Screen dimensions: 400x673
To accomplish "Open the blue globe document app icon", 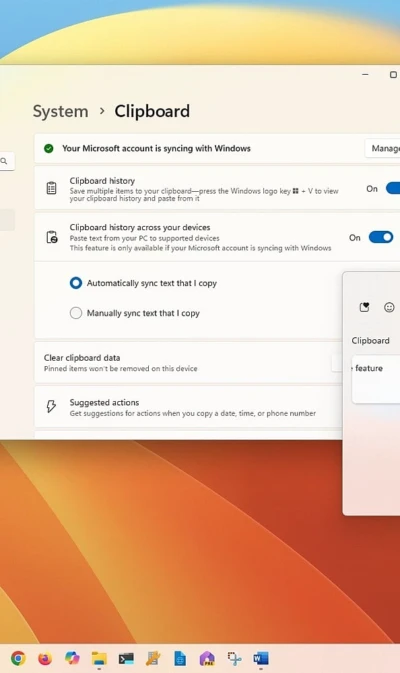I will click(180, 658).
